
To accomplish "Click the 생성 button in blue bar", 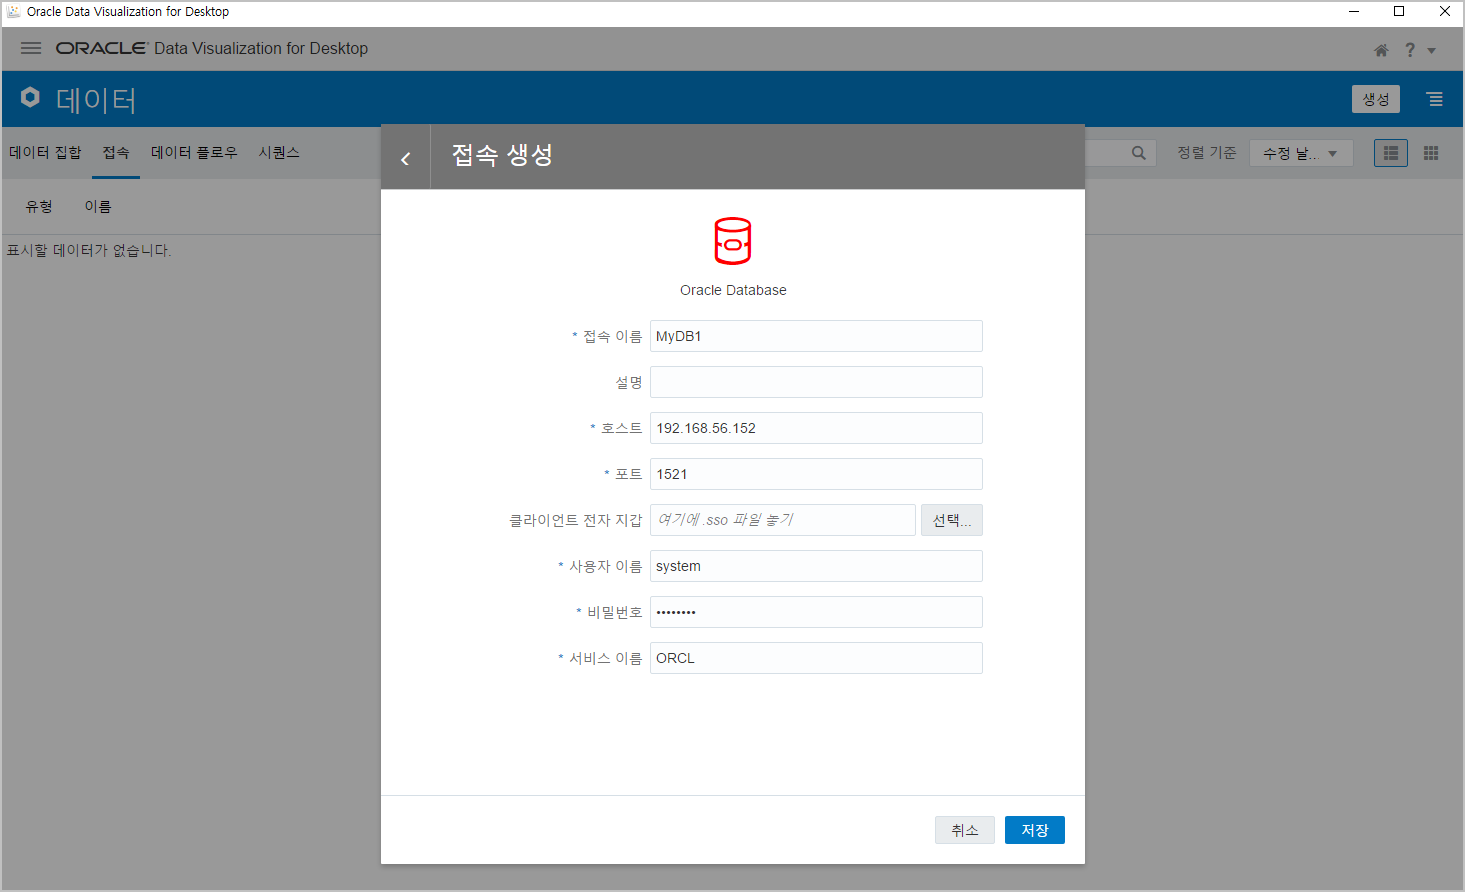I will (x=1376, y=99).
